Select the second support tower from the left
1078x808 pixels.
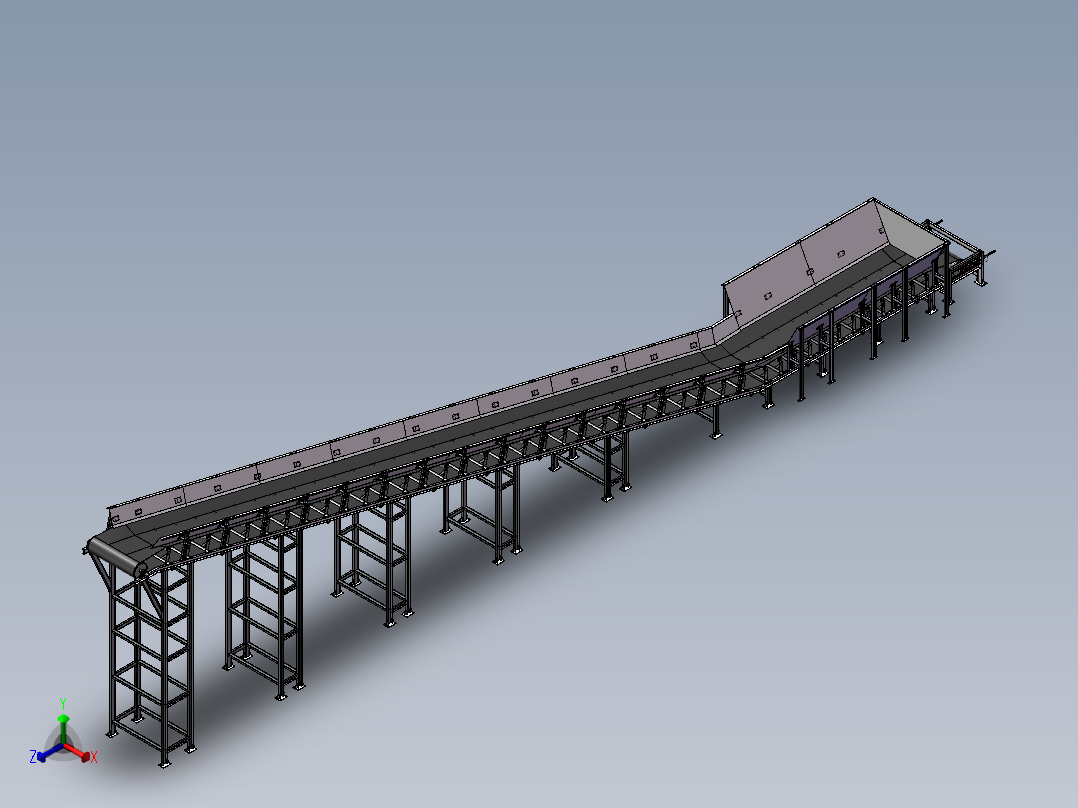(x=265, y=610)
